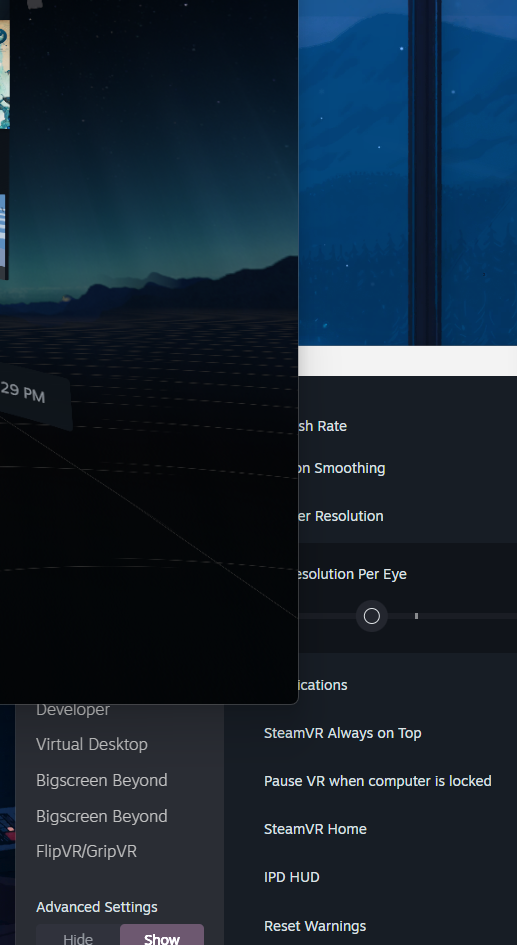The height and width of the screenshot is (945, 517).
Task: Click the colorful game cover thumbnail
Action: (x=4, y=74)
